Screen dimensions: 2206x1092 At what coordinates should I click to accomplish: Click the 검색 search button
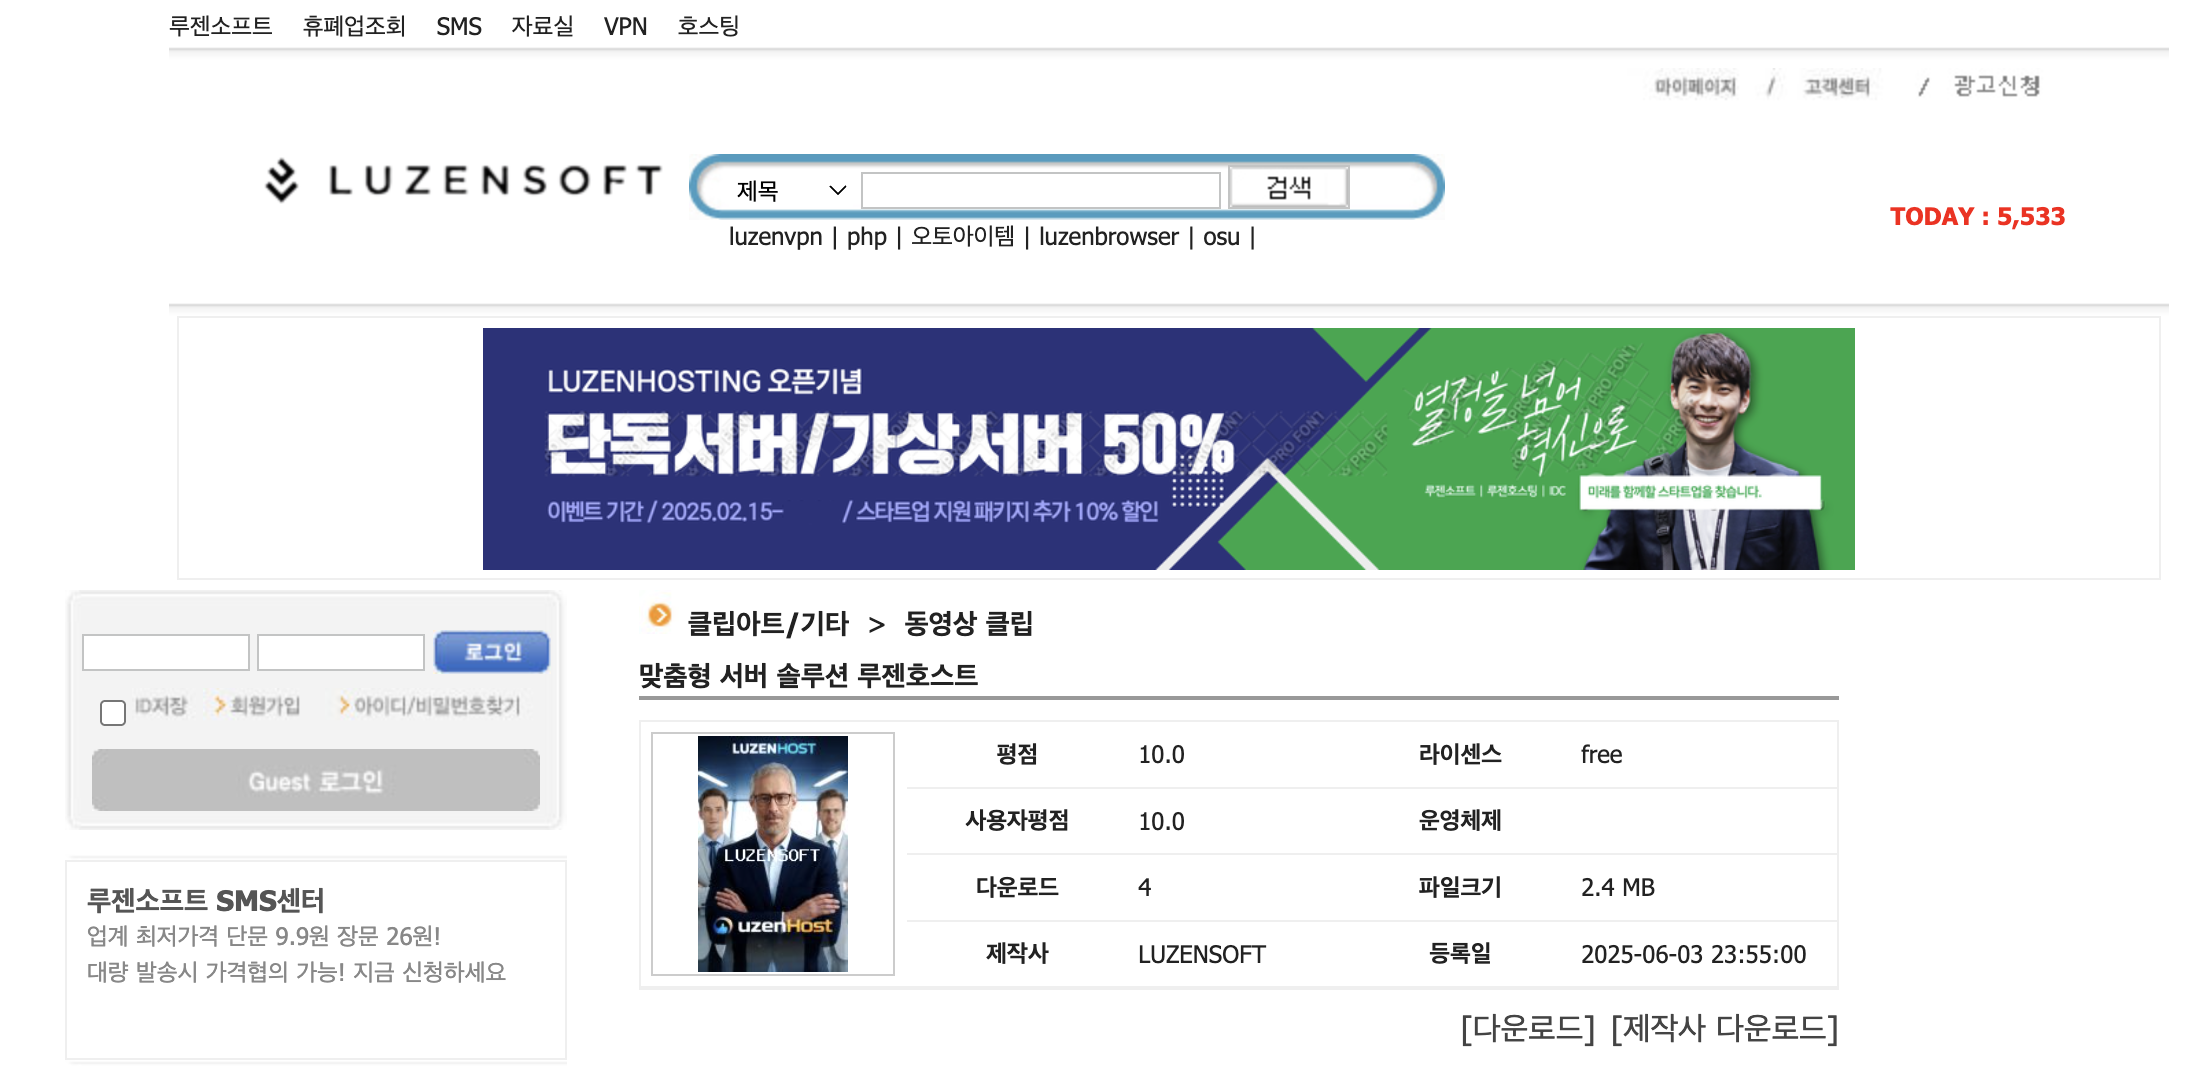(1288, 187)
